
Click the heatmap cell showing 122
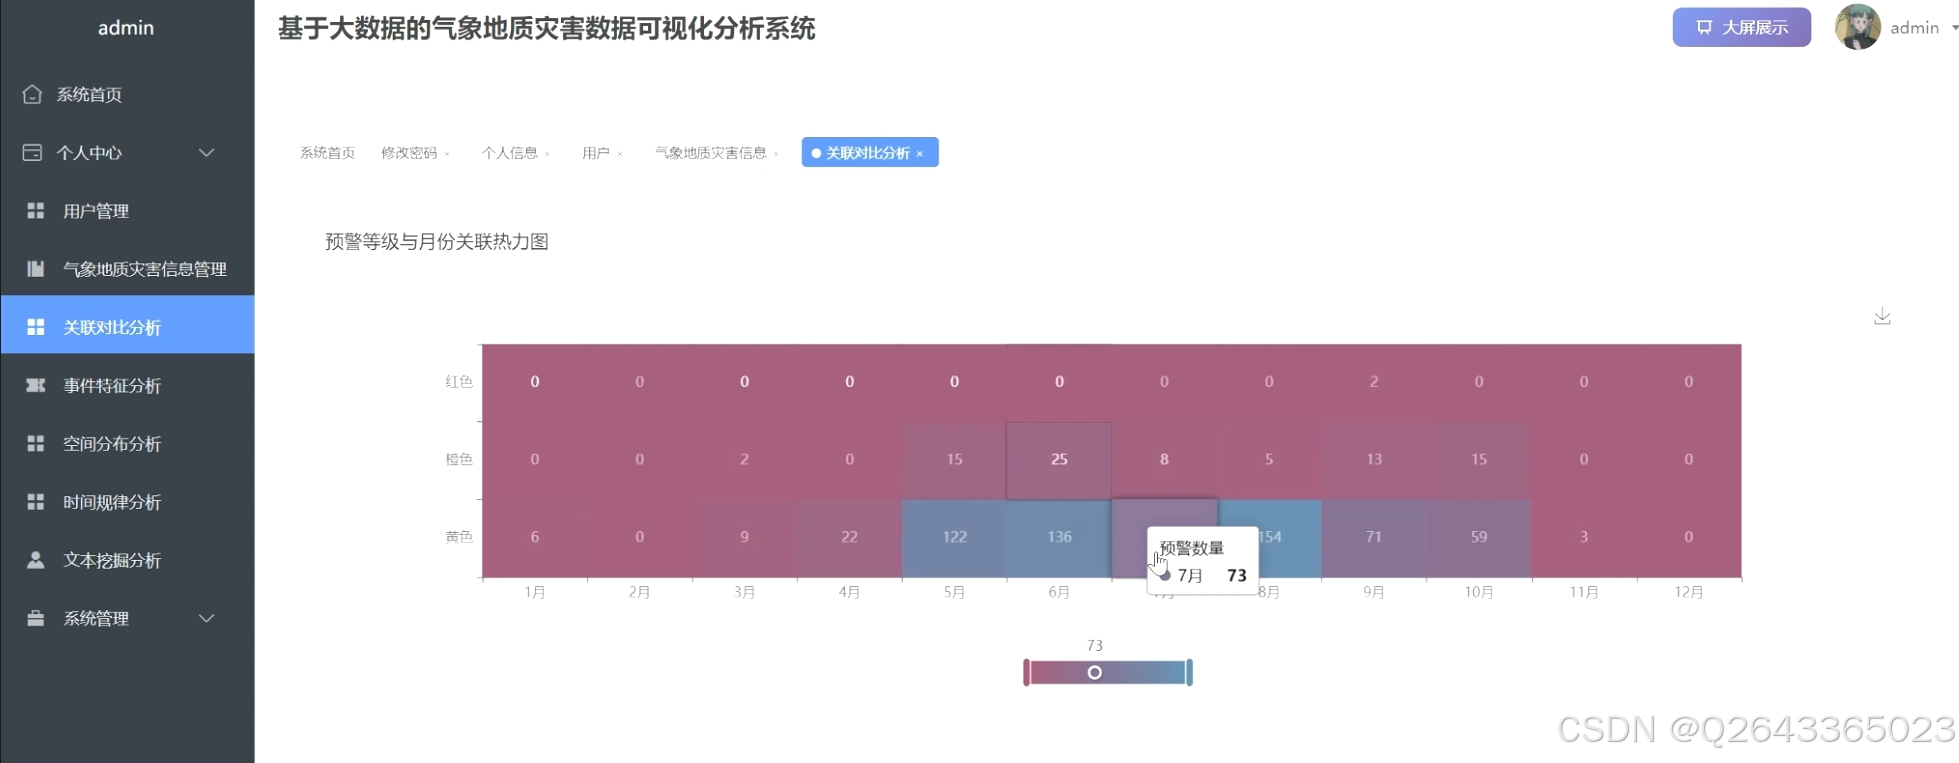[954, 537]
